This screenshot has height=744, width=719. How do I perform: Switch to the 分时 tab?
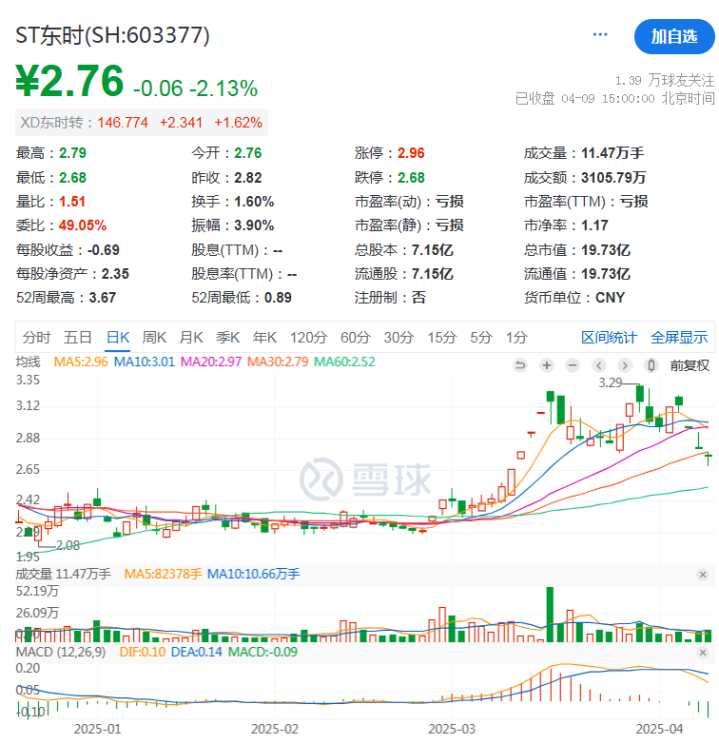point(37,337)
